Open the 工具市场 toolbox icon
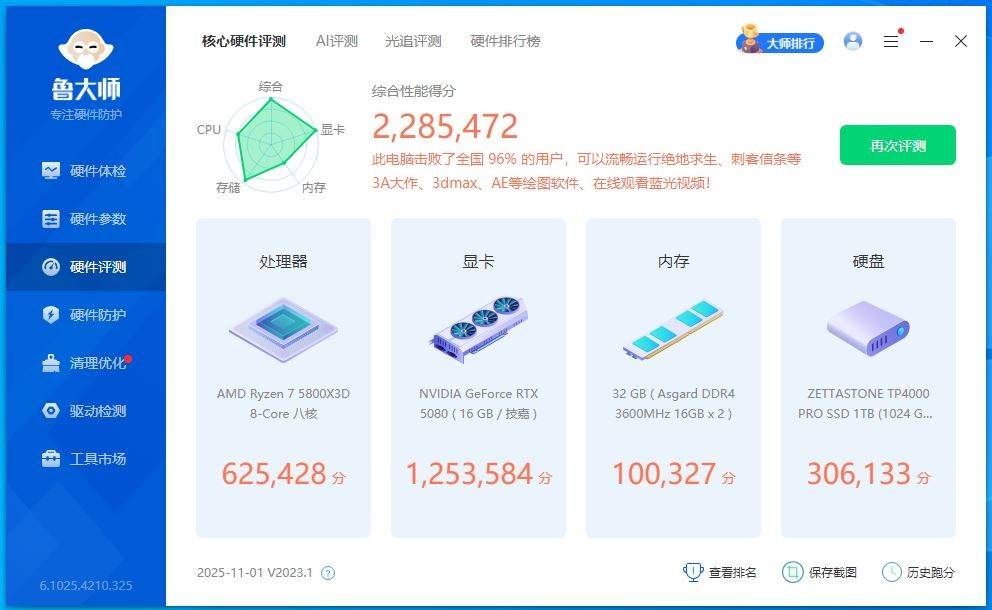This screenshot has height=610, width=992. [53, 459]
